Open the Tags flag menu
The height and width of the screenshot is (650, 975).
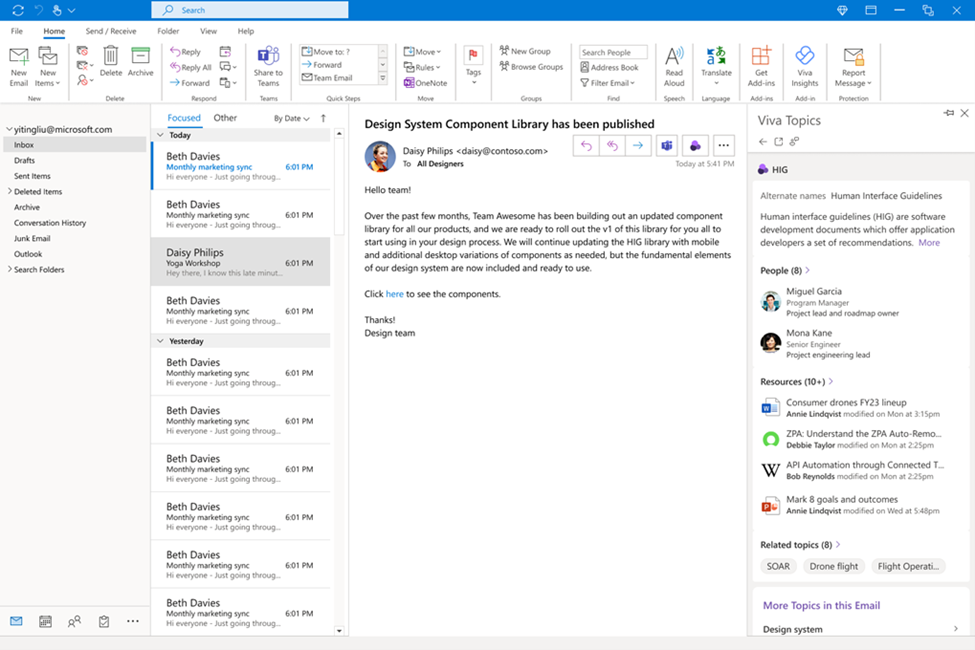(x=473, y=66)
